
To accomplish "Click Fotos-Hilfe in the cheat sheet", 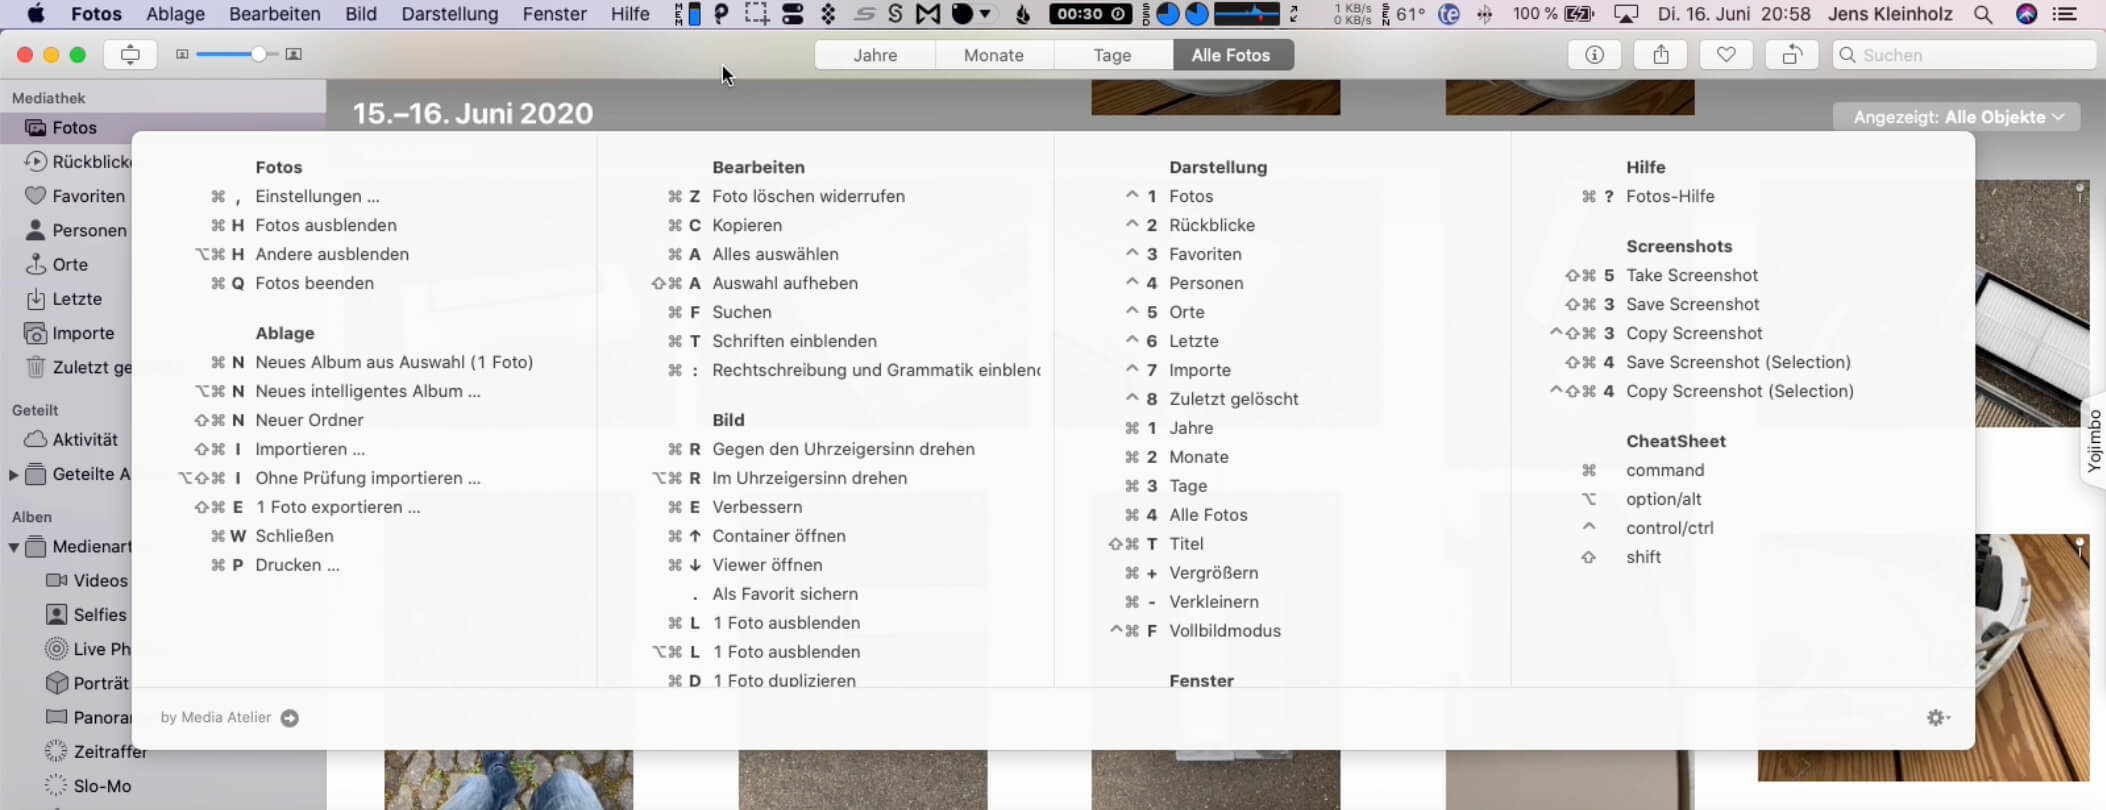I will [1670, 196].
